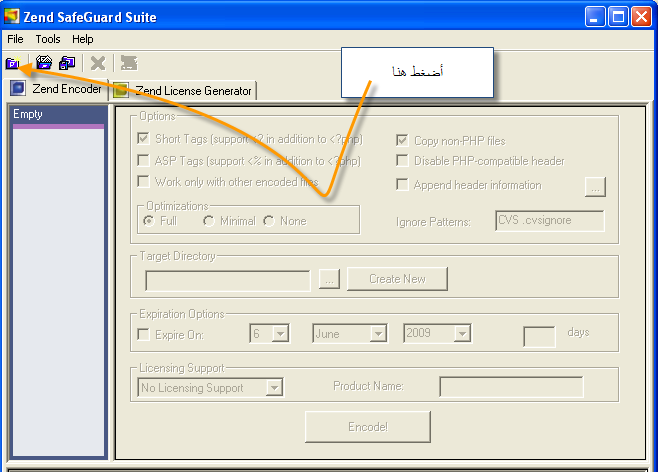This screenshot has height=472, width=658.
Task: Select the None optimization radio button
Action: point(269,221)
